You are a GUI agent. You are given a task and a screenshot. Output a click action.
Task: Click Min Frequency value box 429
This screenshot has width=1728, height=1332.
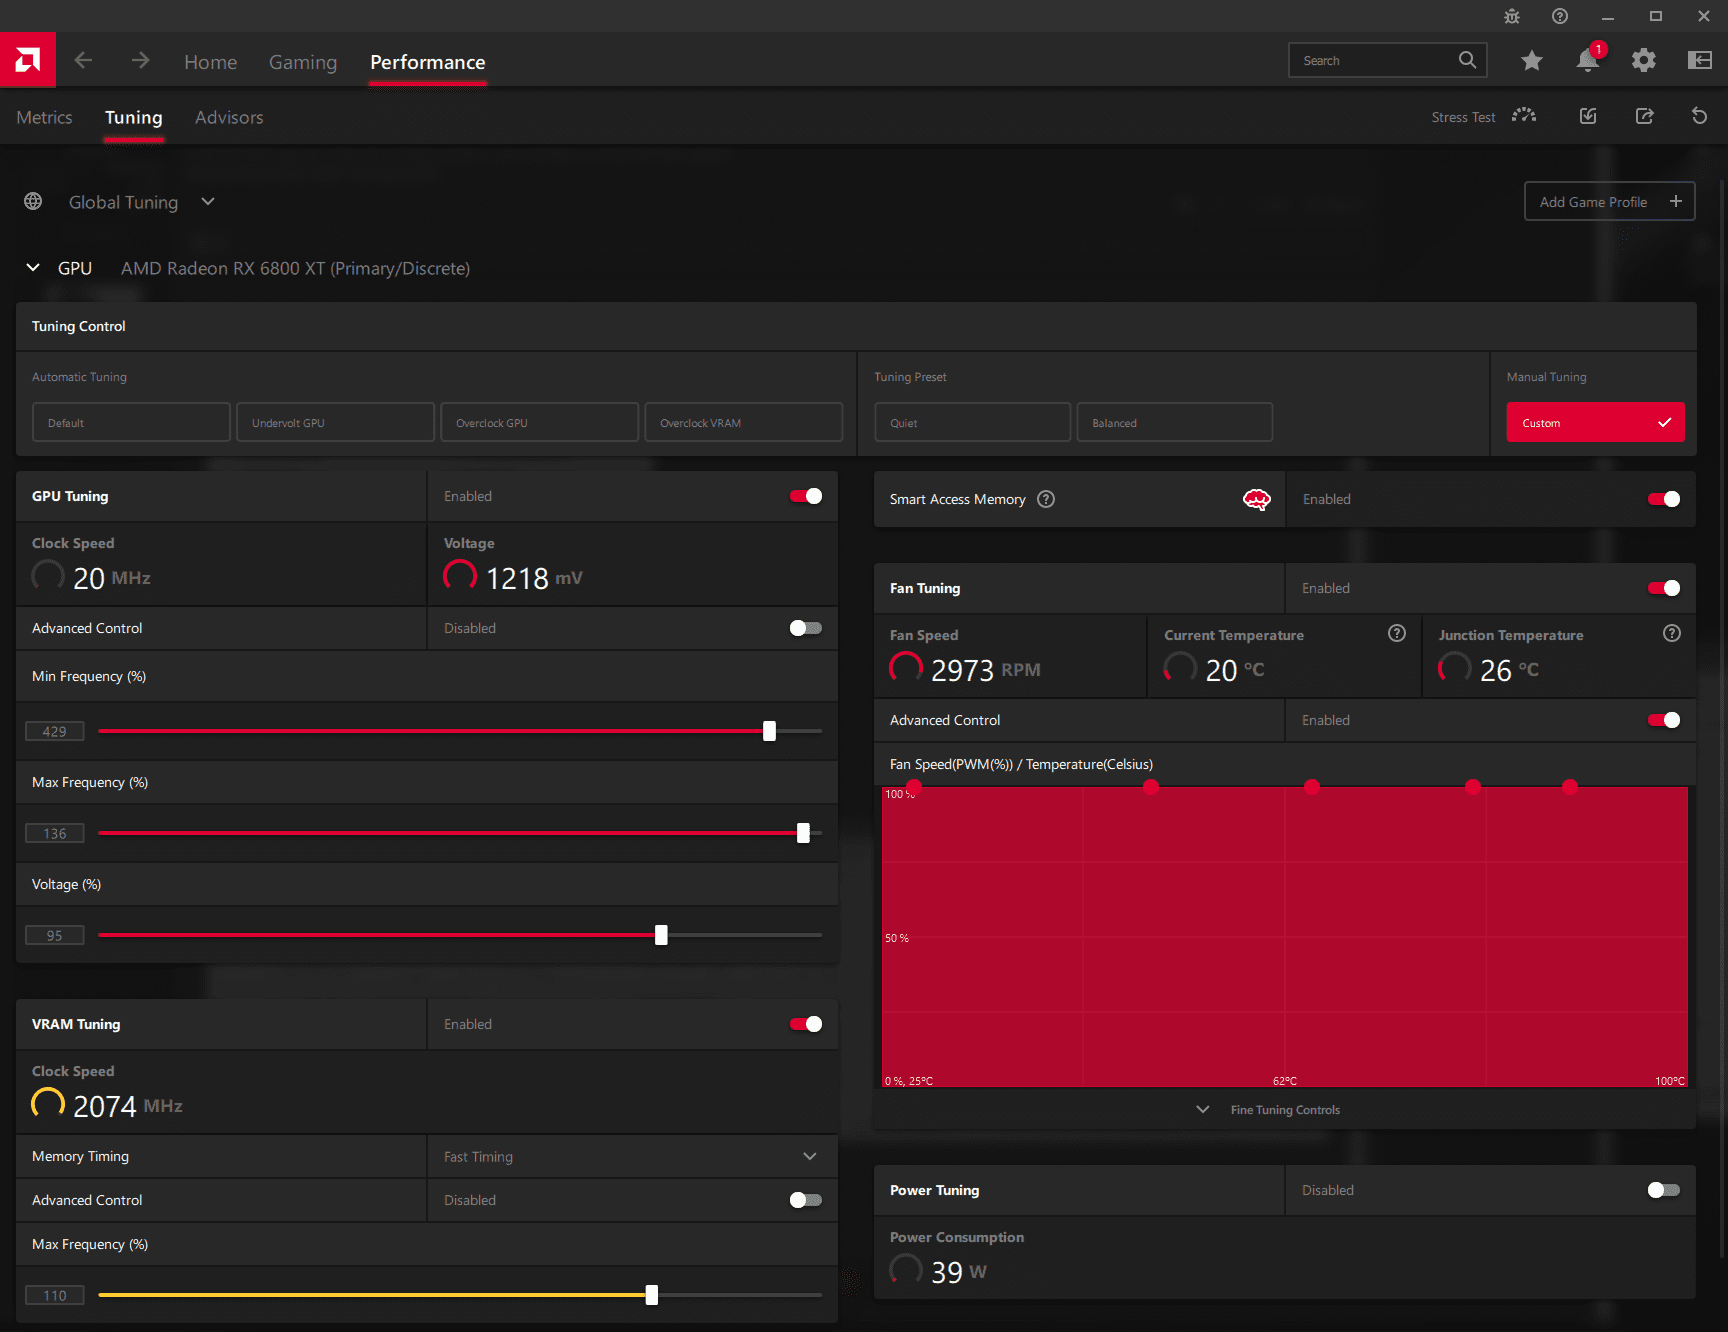point(55,731)
